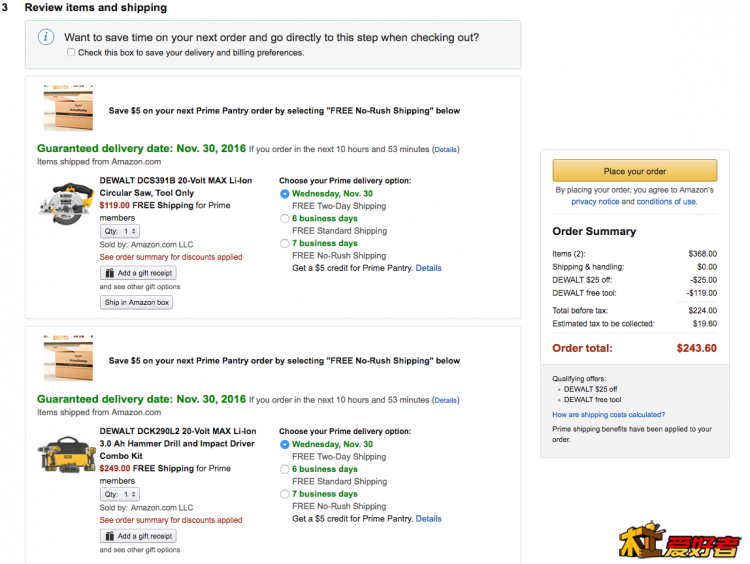Check the save delivery and billing preferences box

pos(71,53)
